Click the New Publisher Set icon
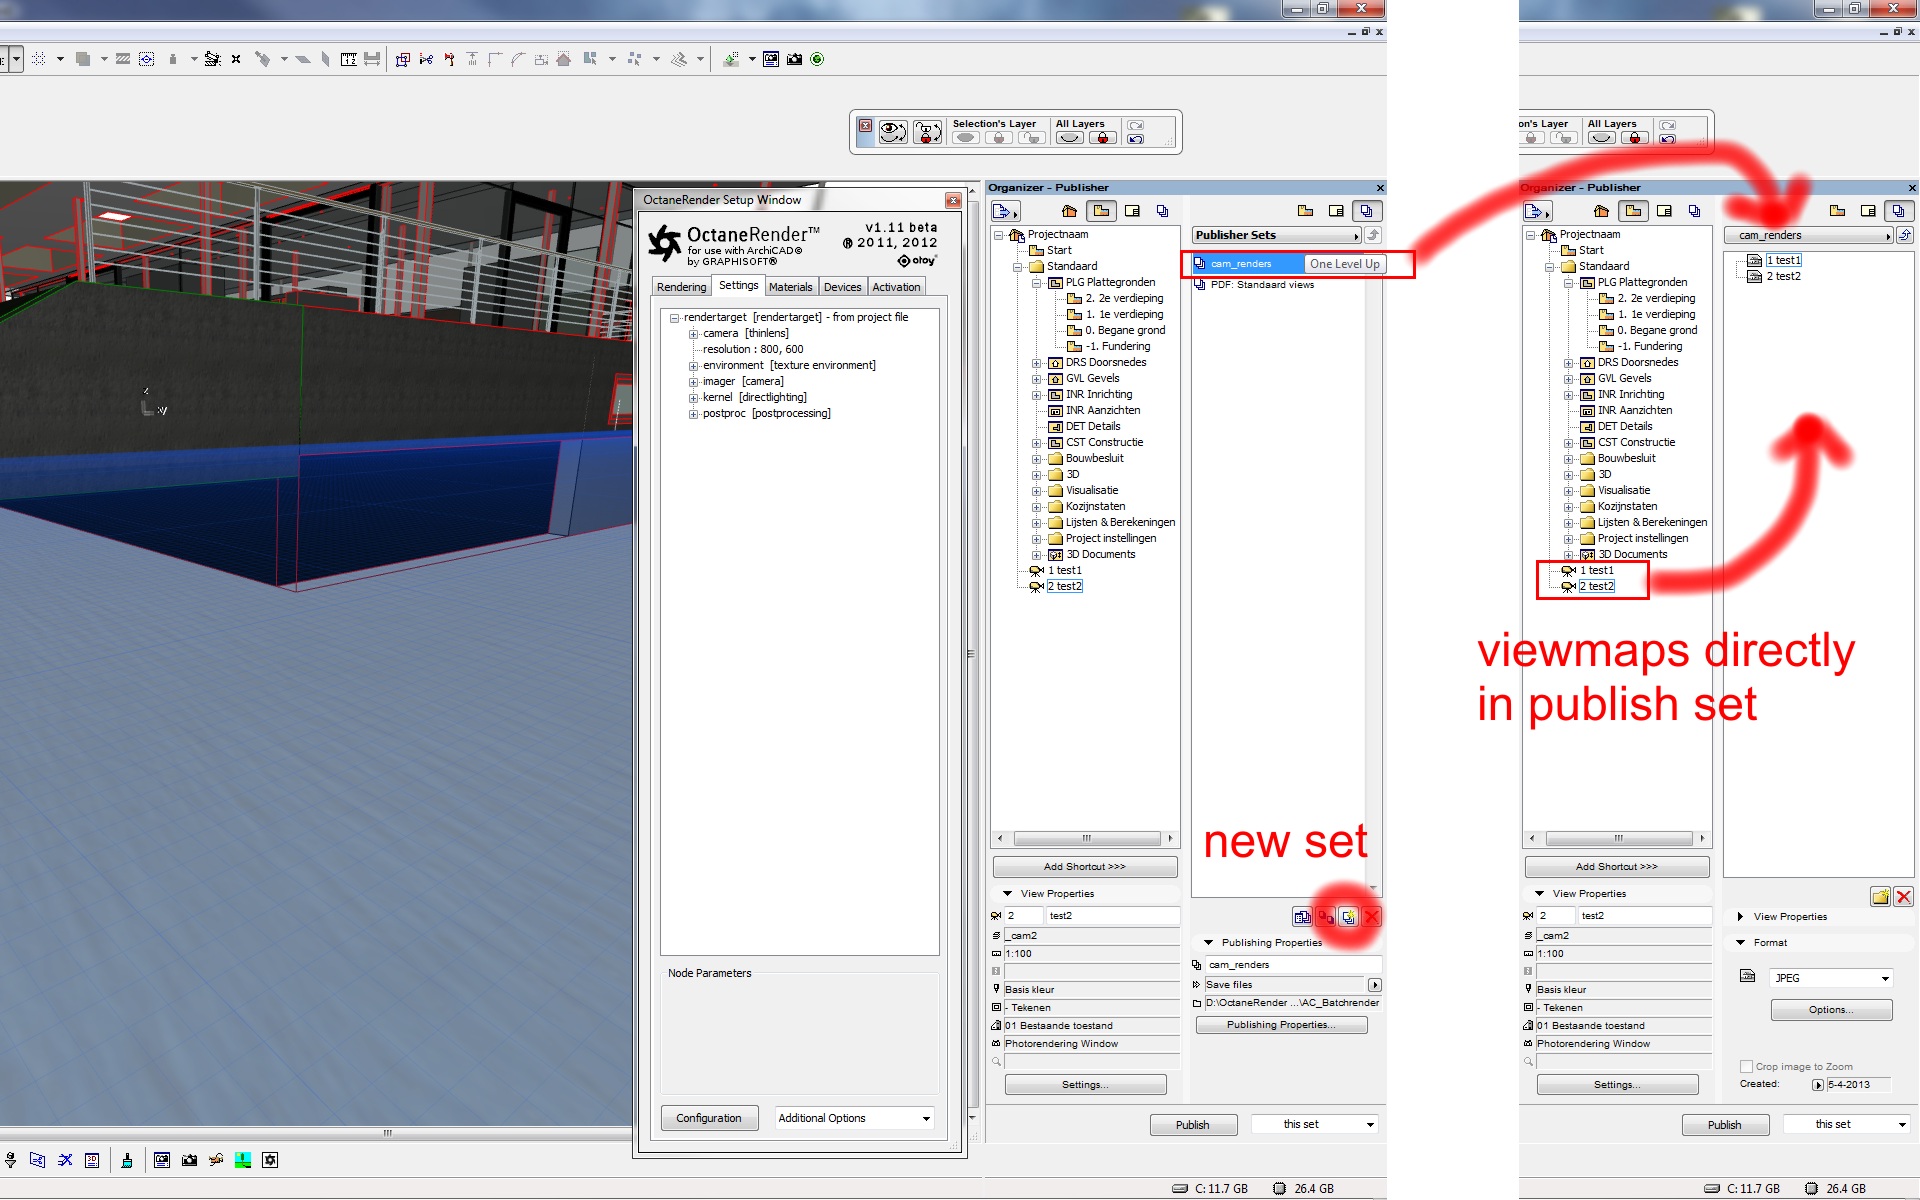 pos(1348,917)
